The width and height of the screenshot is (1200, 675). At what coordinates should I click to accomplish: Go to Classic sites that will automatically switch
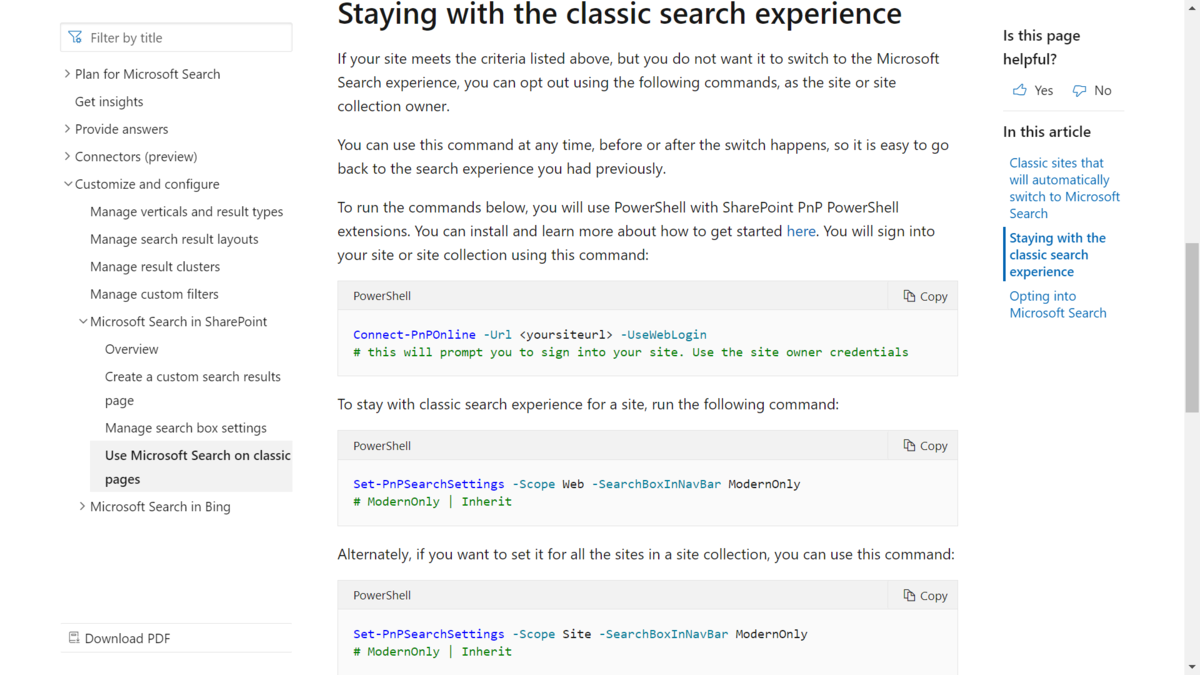[1064, 188]
